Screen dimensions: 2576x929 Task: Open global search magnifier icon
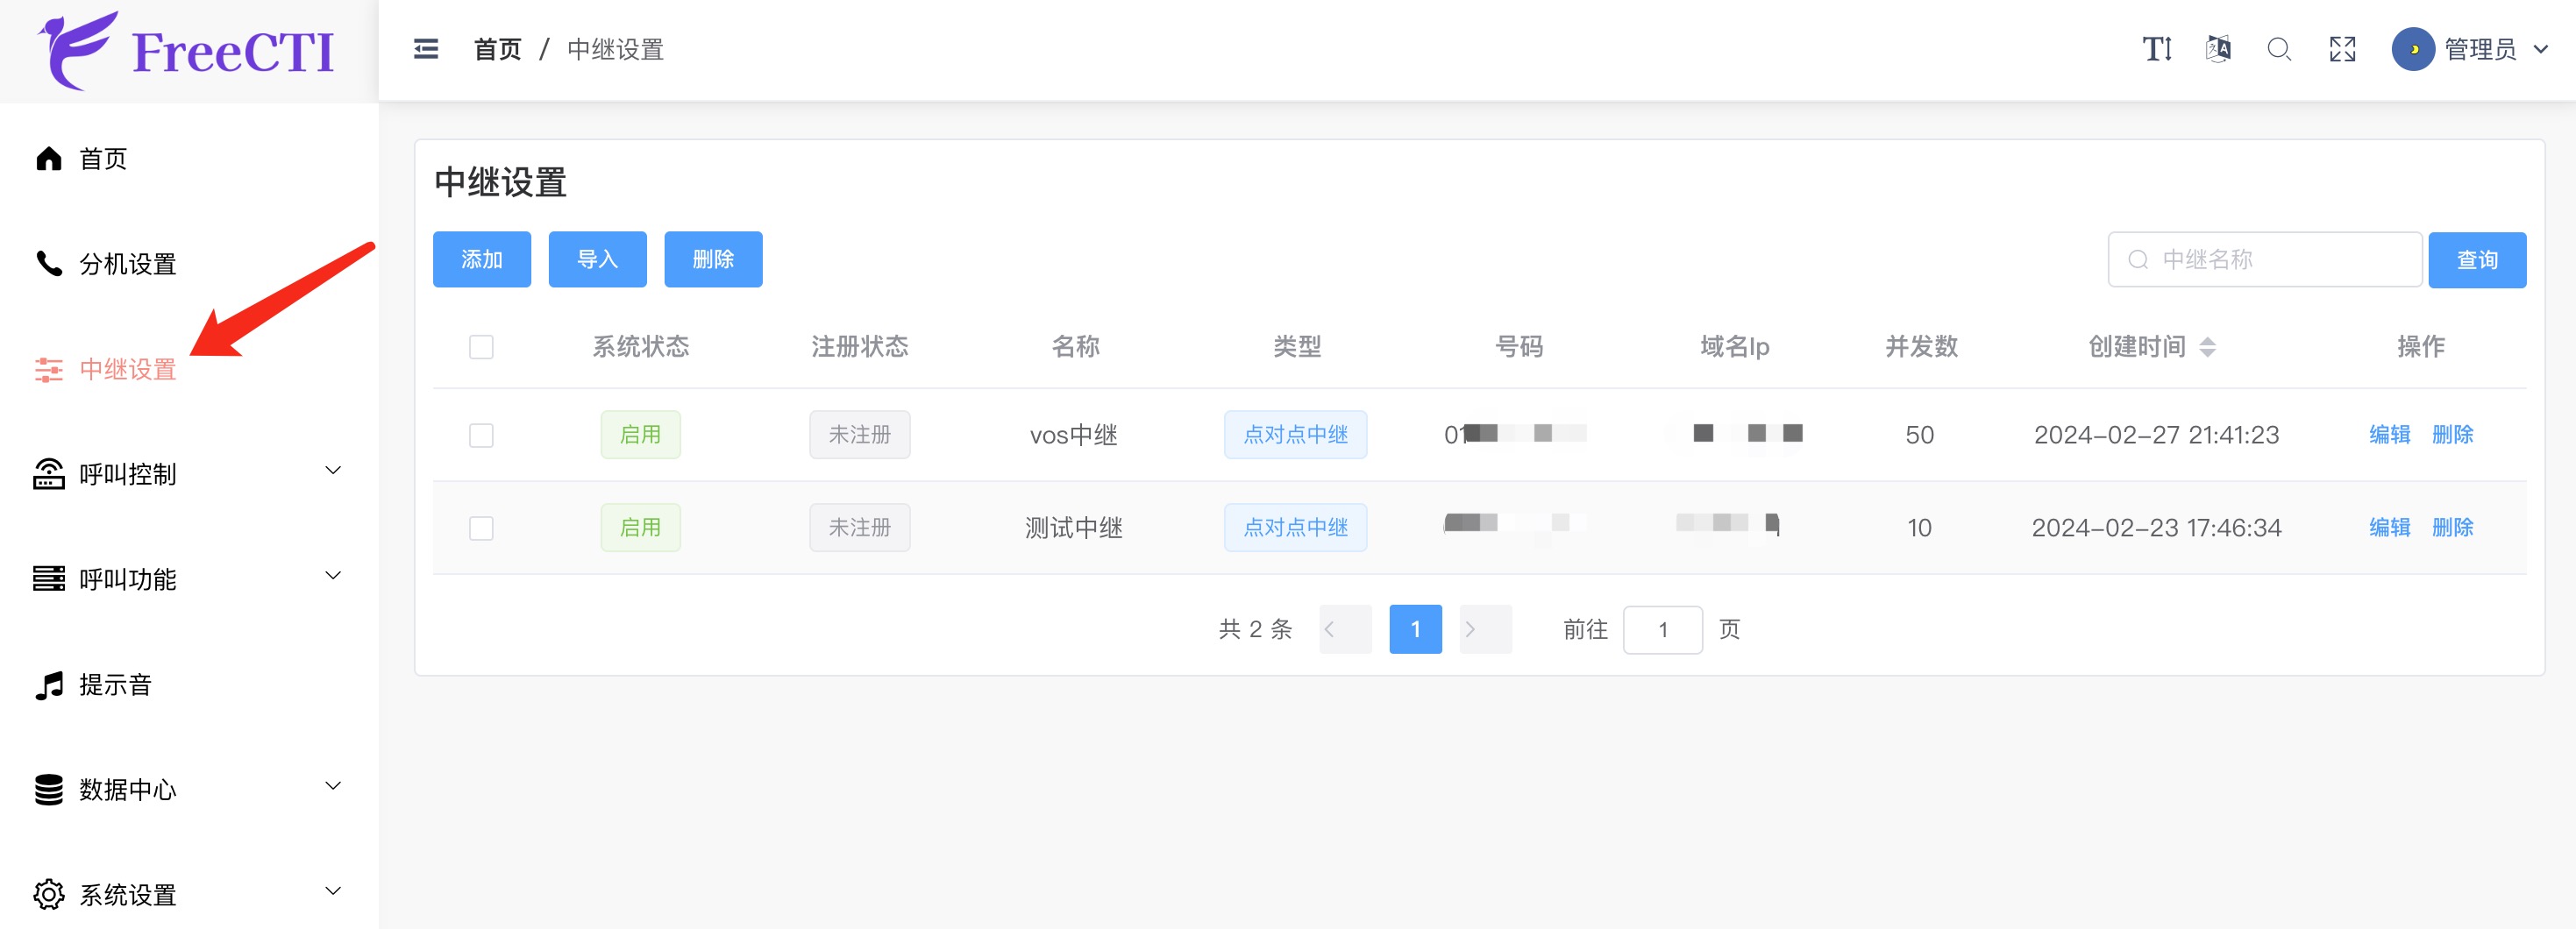pyautogui.click(x=2280, y=49)
